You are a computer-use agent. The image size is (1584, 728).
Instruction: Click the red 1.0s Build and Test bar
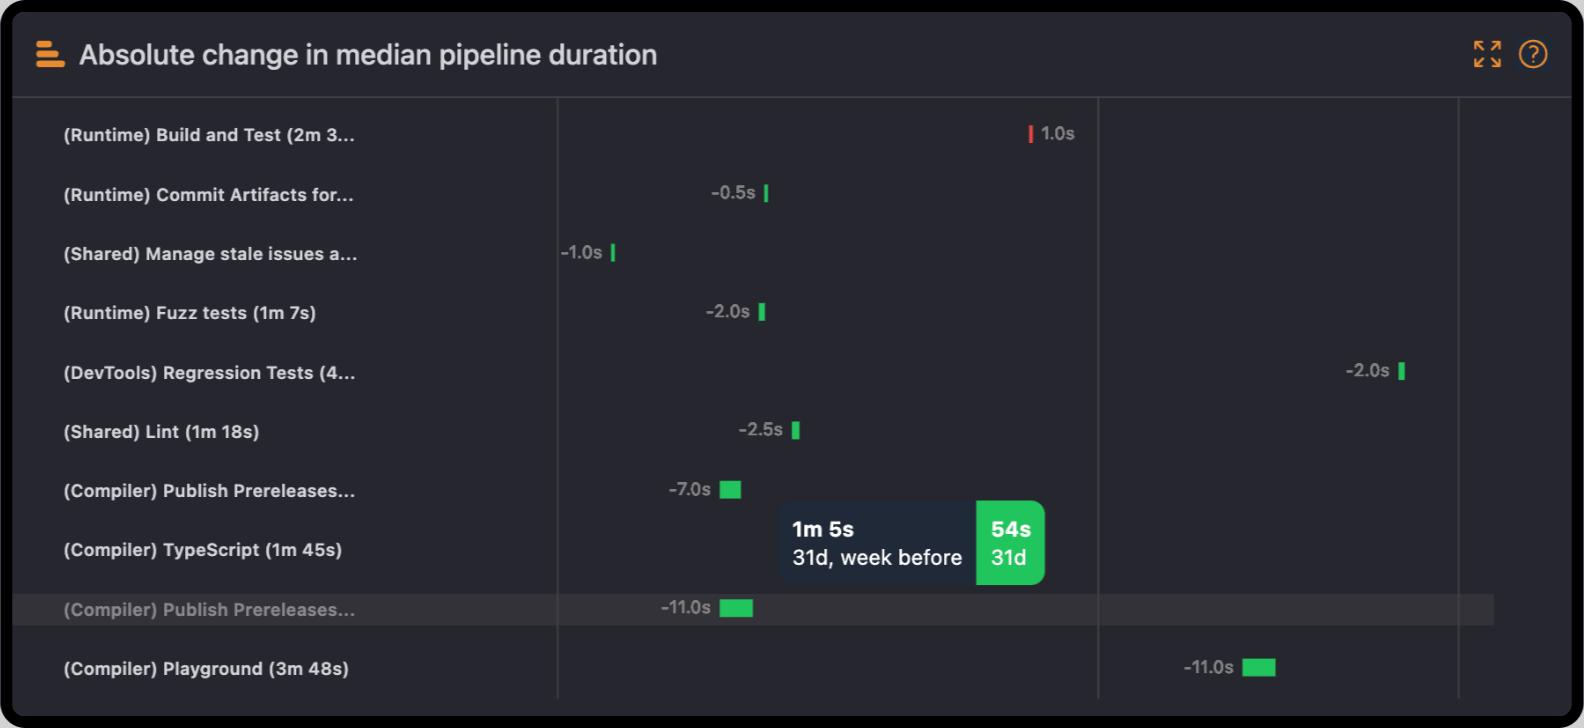pyautogui.click(x=1031, y=134)
